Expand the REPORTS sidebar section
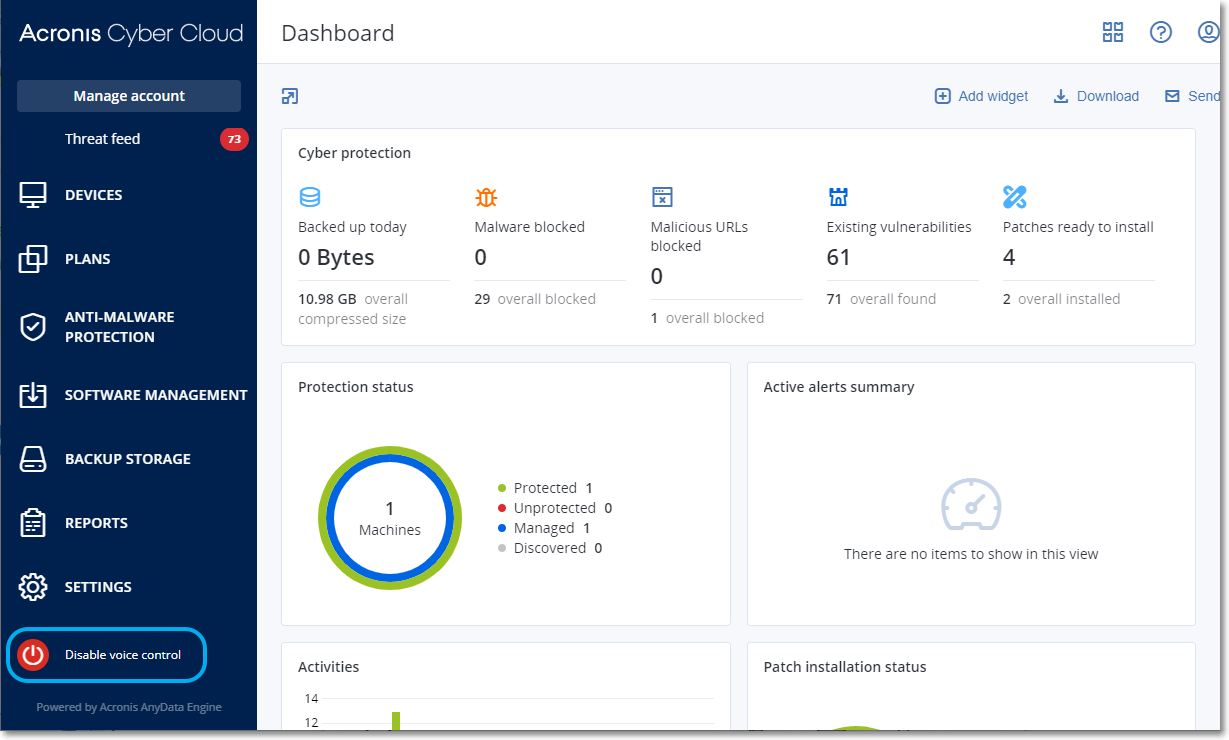The width and height of the screenshot is (1229, 740). pos(96,523)
